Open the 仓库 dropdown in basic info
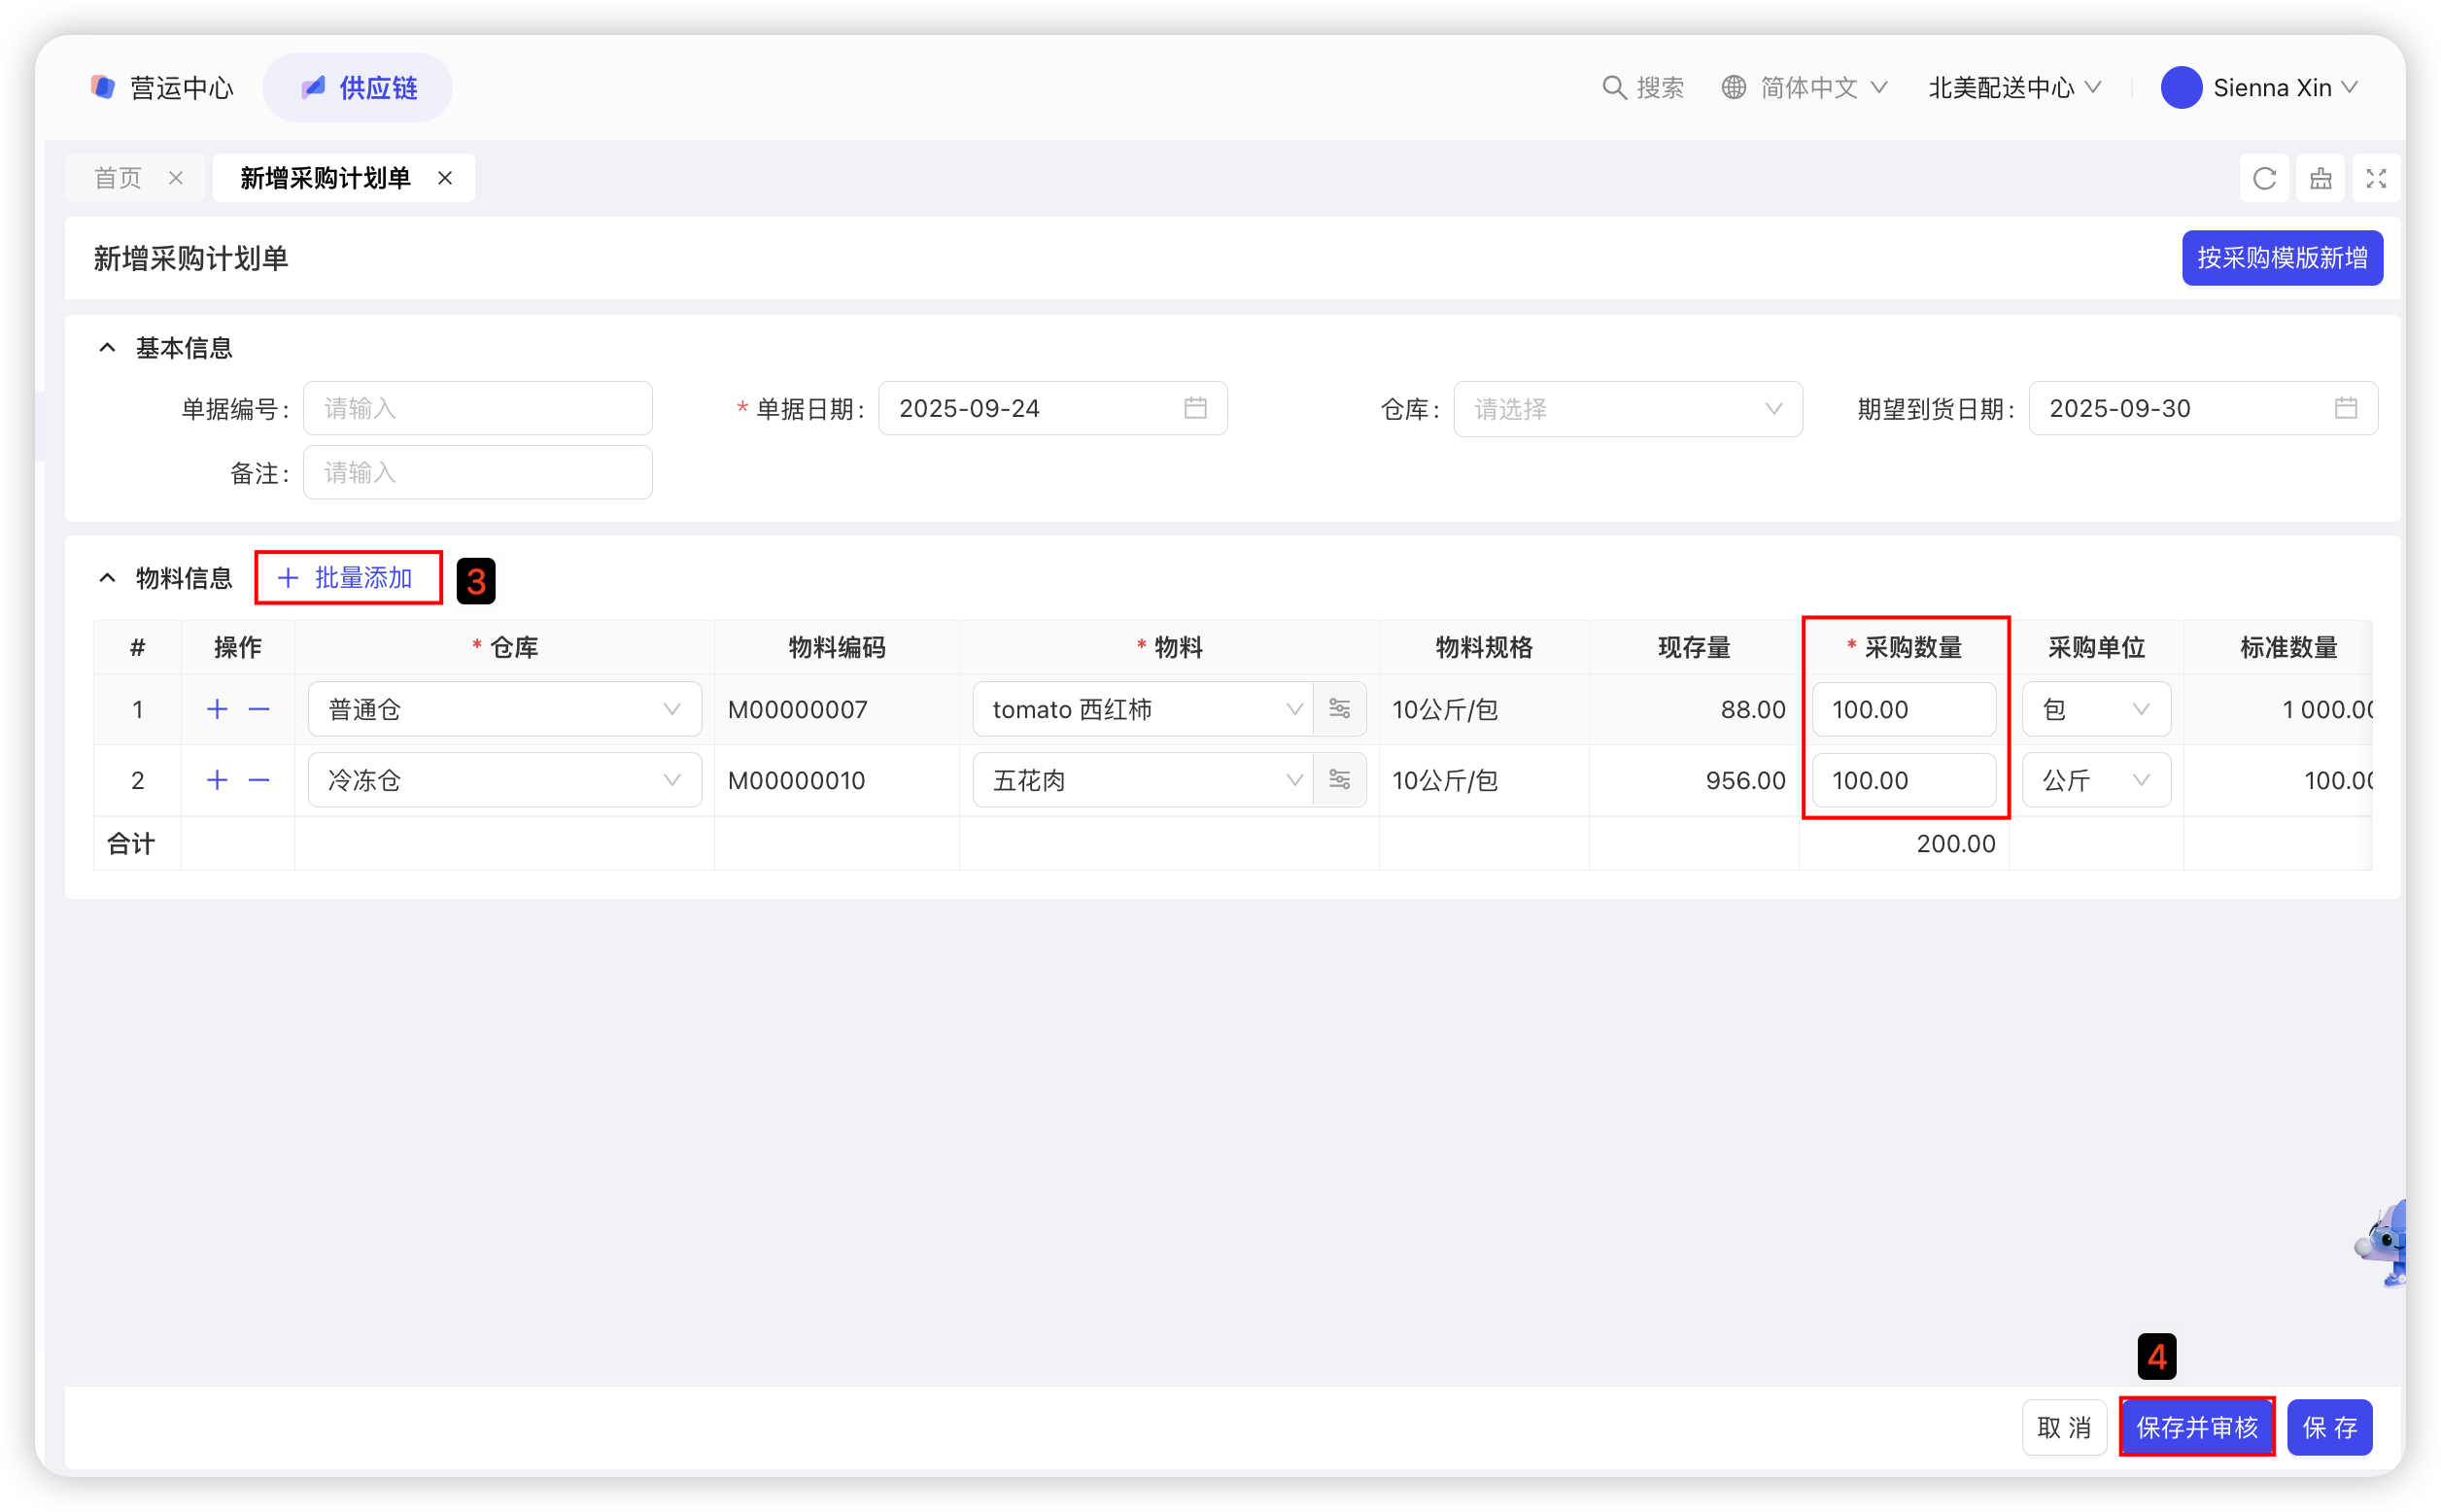The image size is (2441, 1512). [1627, 409]
